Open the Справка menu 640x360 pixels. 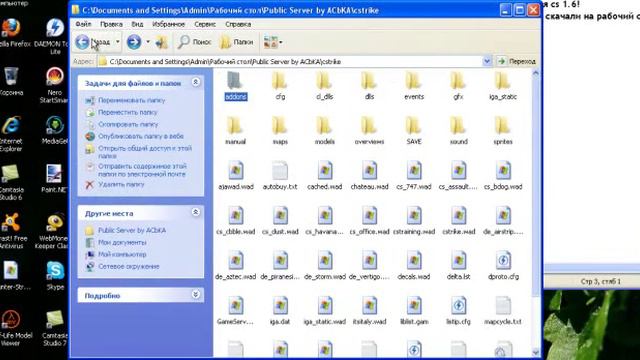point(238,24)
